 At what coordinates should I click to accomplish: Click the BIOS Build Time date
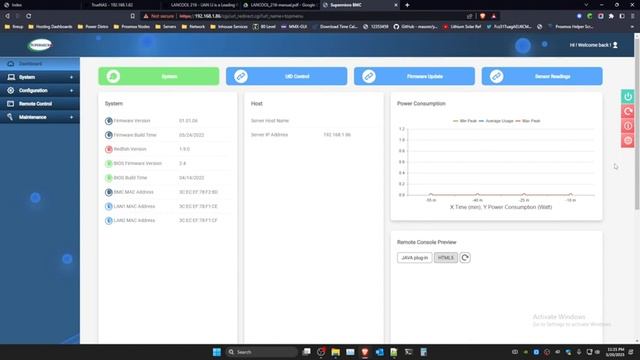click(191, 178)
